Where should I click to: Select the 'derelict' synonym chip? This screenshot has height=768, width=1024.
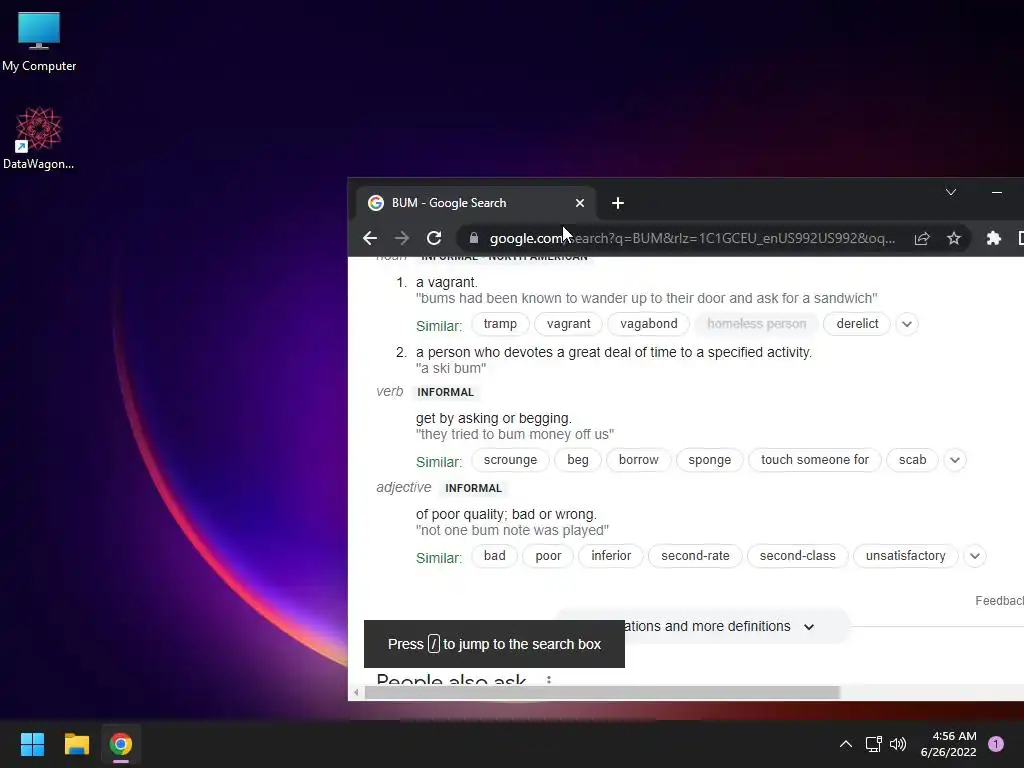857,324
